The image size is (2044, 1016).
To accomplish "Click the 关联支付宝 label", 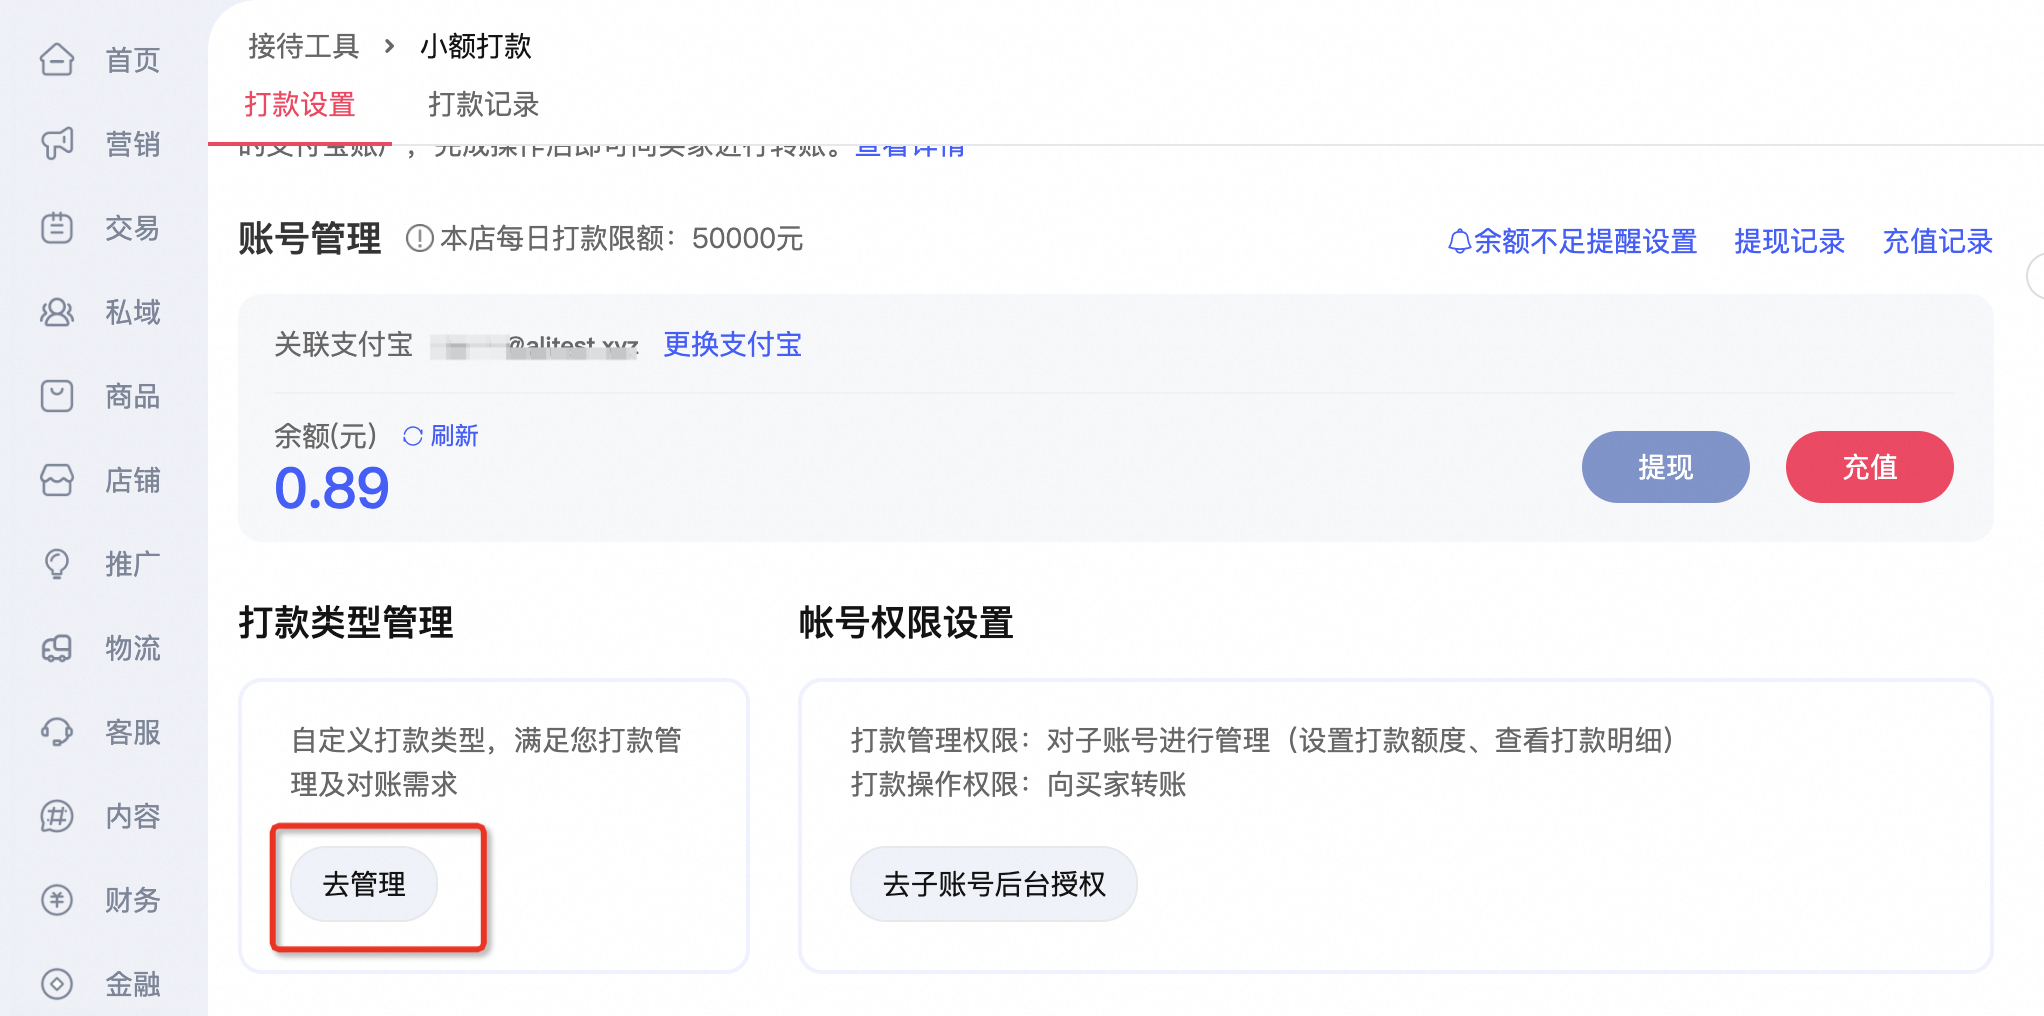I will coord(344,345).
